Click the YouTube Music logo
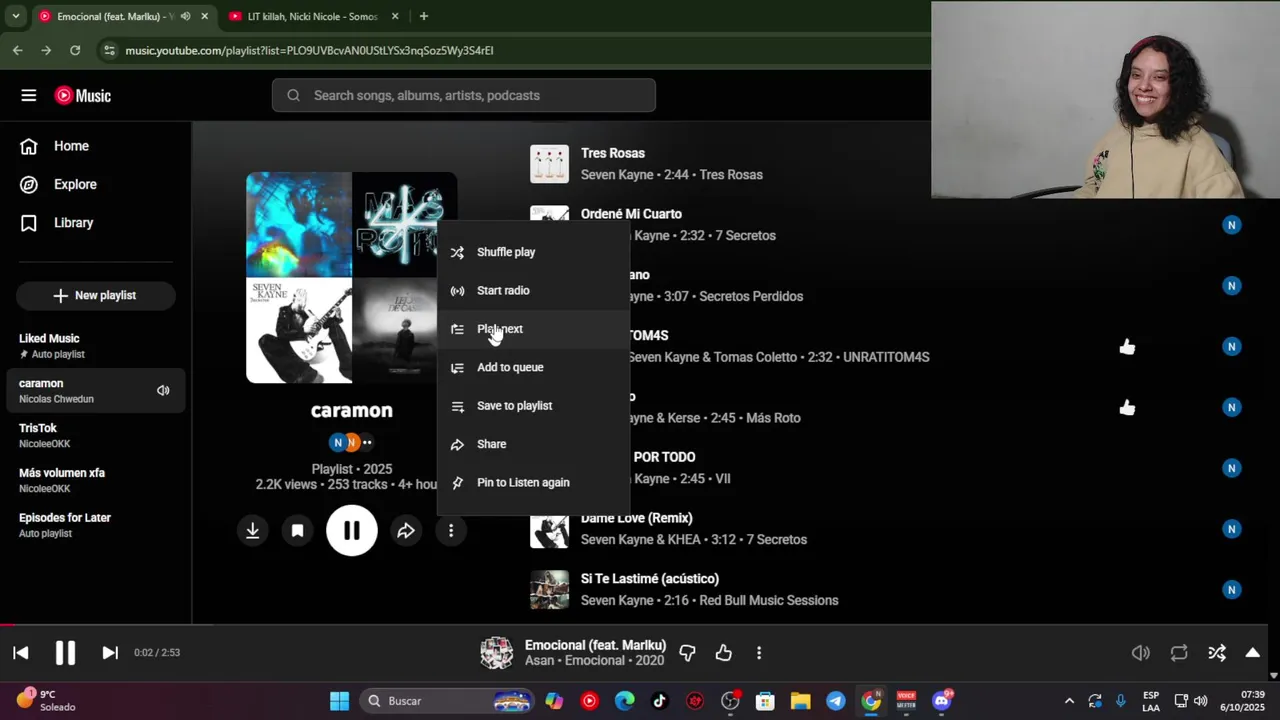Screen dimensions: 1280x720 pyautogui.click(x=83, y=95)
